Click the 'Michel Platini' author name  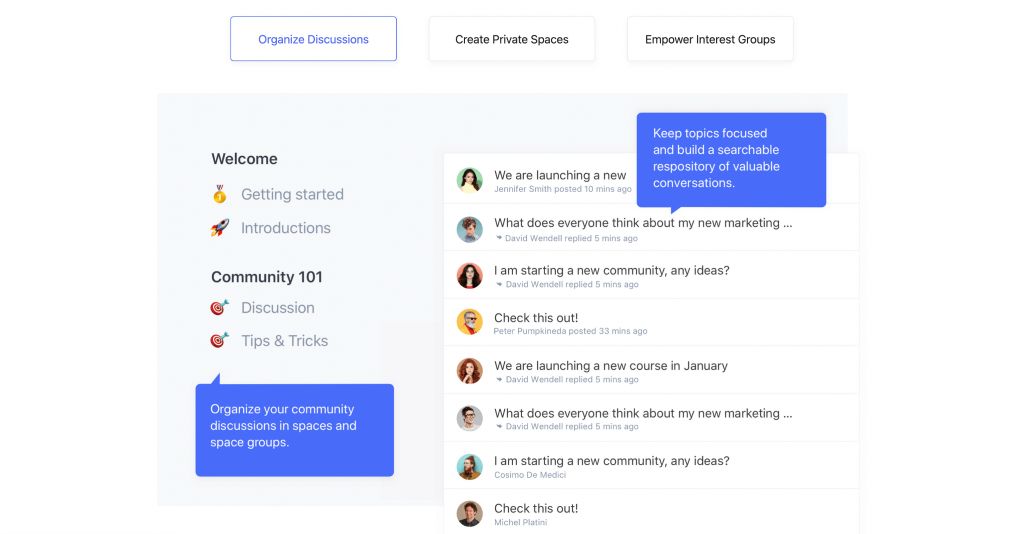(x=520, y=522)
